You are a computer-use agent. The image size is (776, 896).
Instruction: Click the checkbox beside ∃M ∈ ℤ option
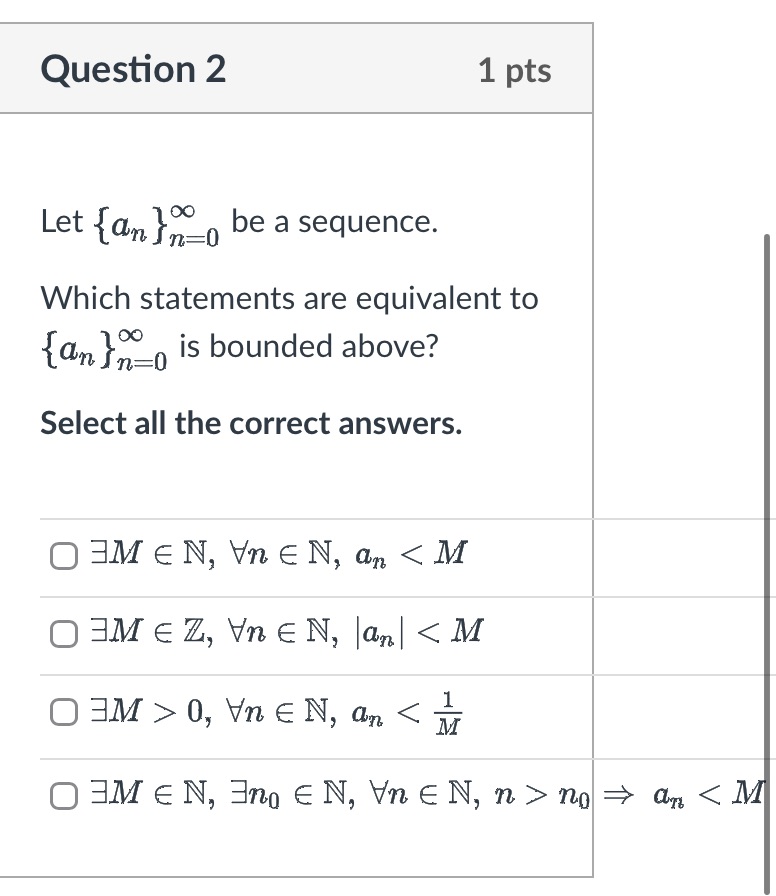[63, 631]
